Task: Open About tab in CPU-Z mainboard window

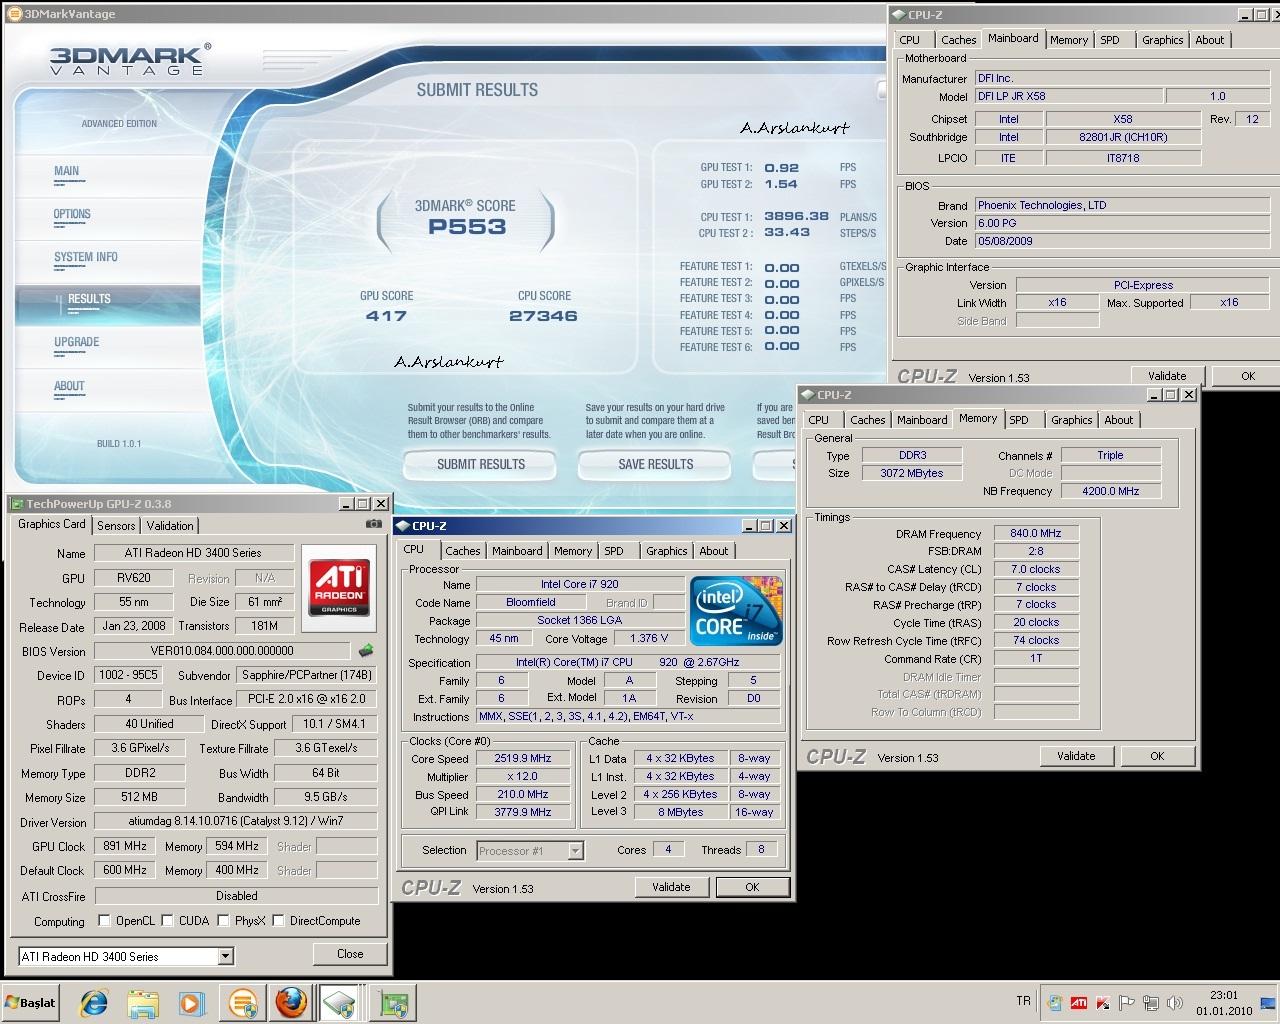Action: [1209, 40]
